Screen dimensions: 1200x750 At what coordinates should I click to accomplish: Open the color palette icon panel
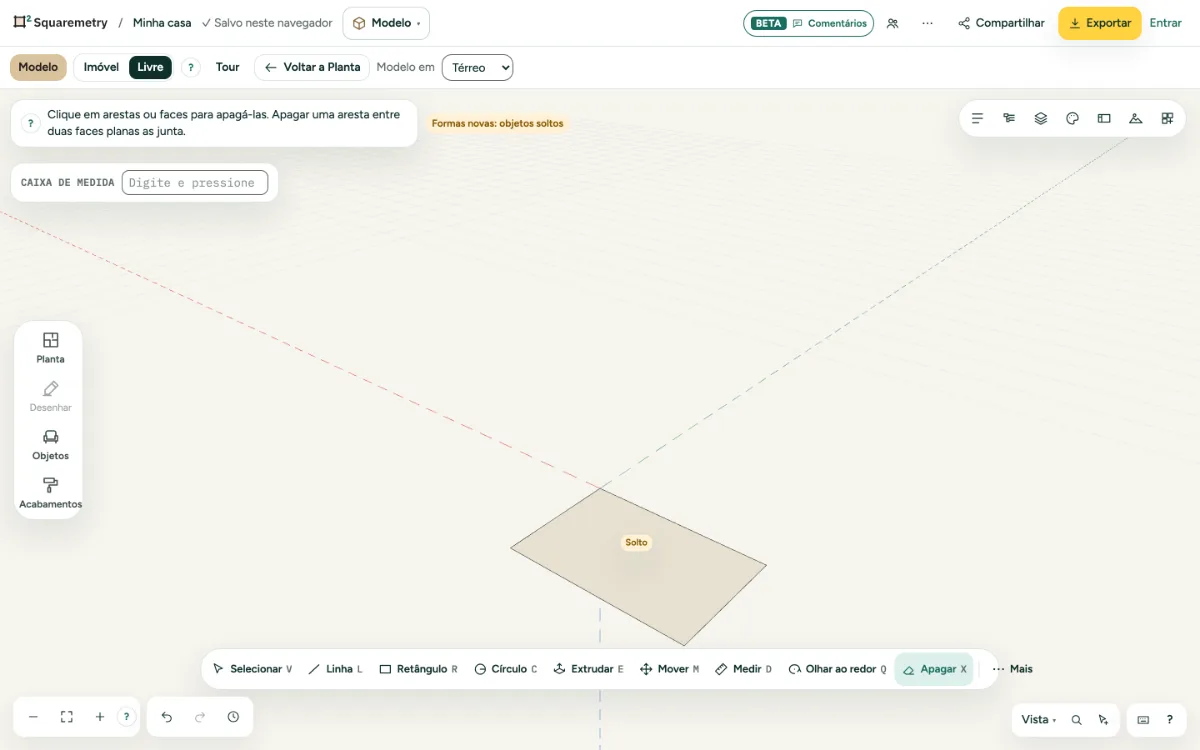point(1072,118)
